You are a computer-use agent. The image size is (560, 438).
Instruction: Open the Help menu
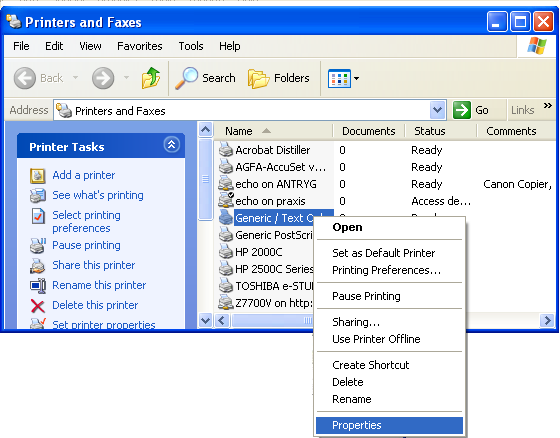click(x=230, y=46)
